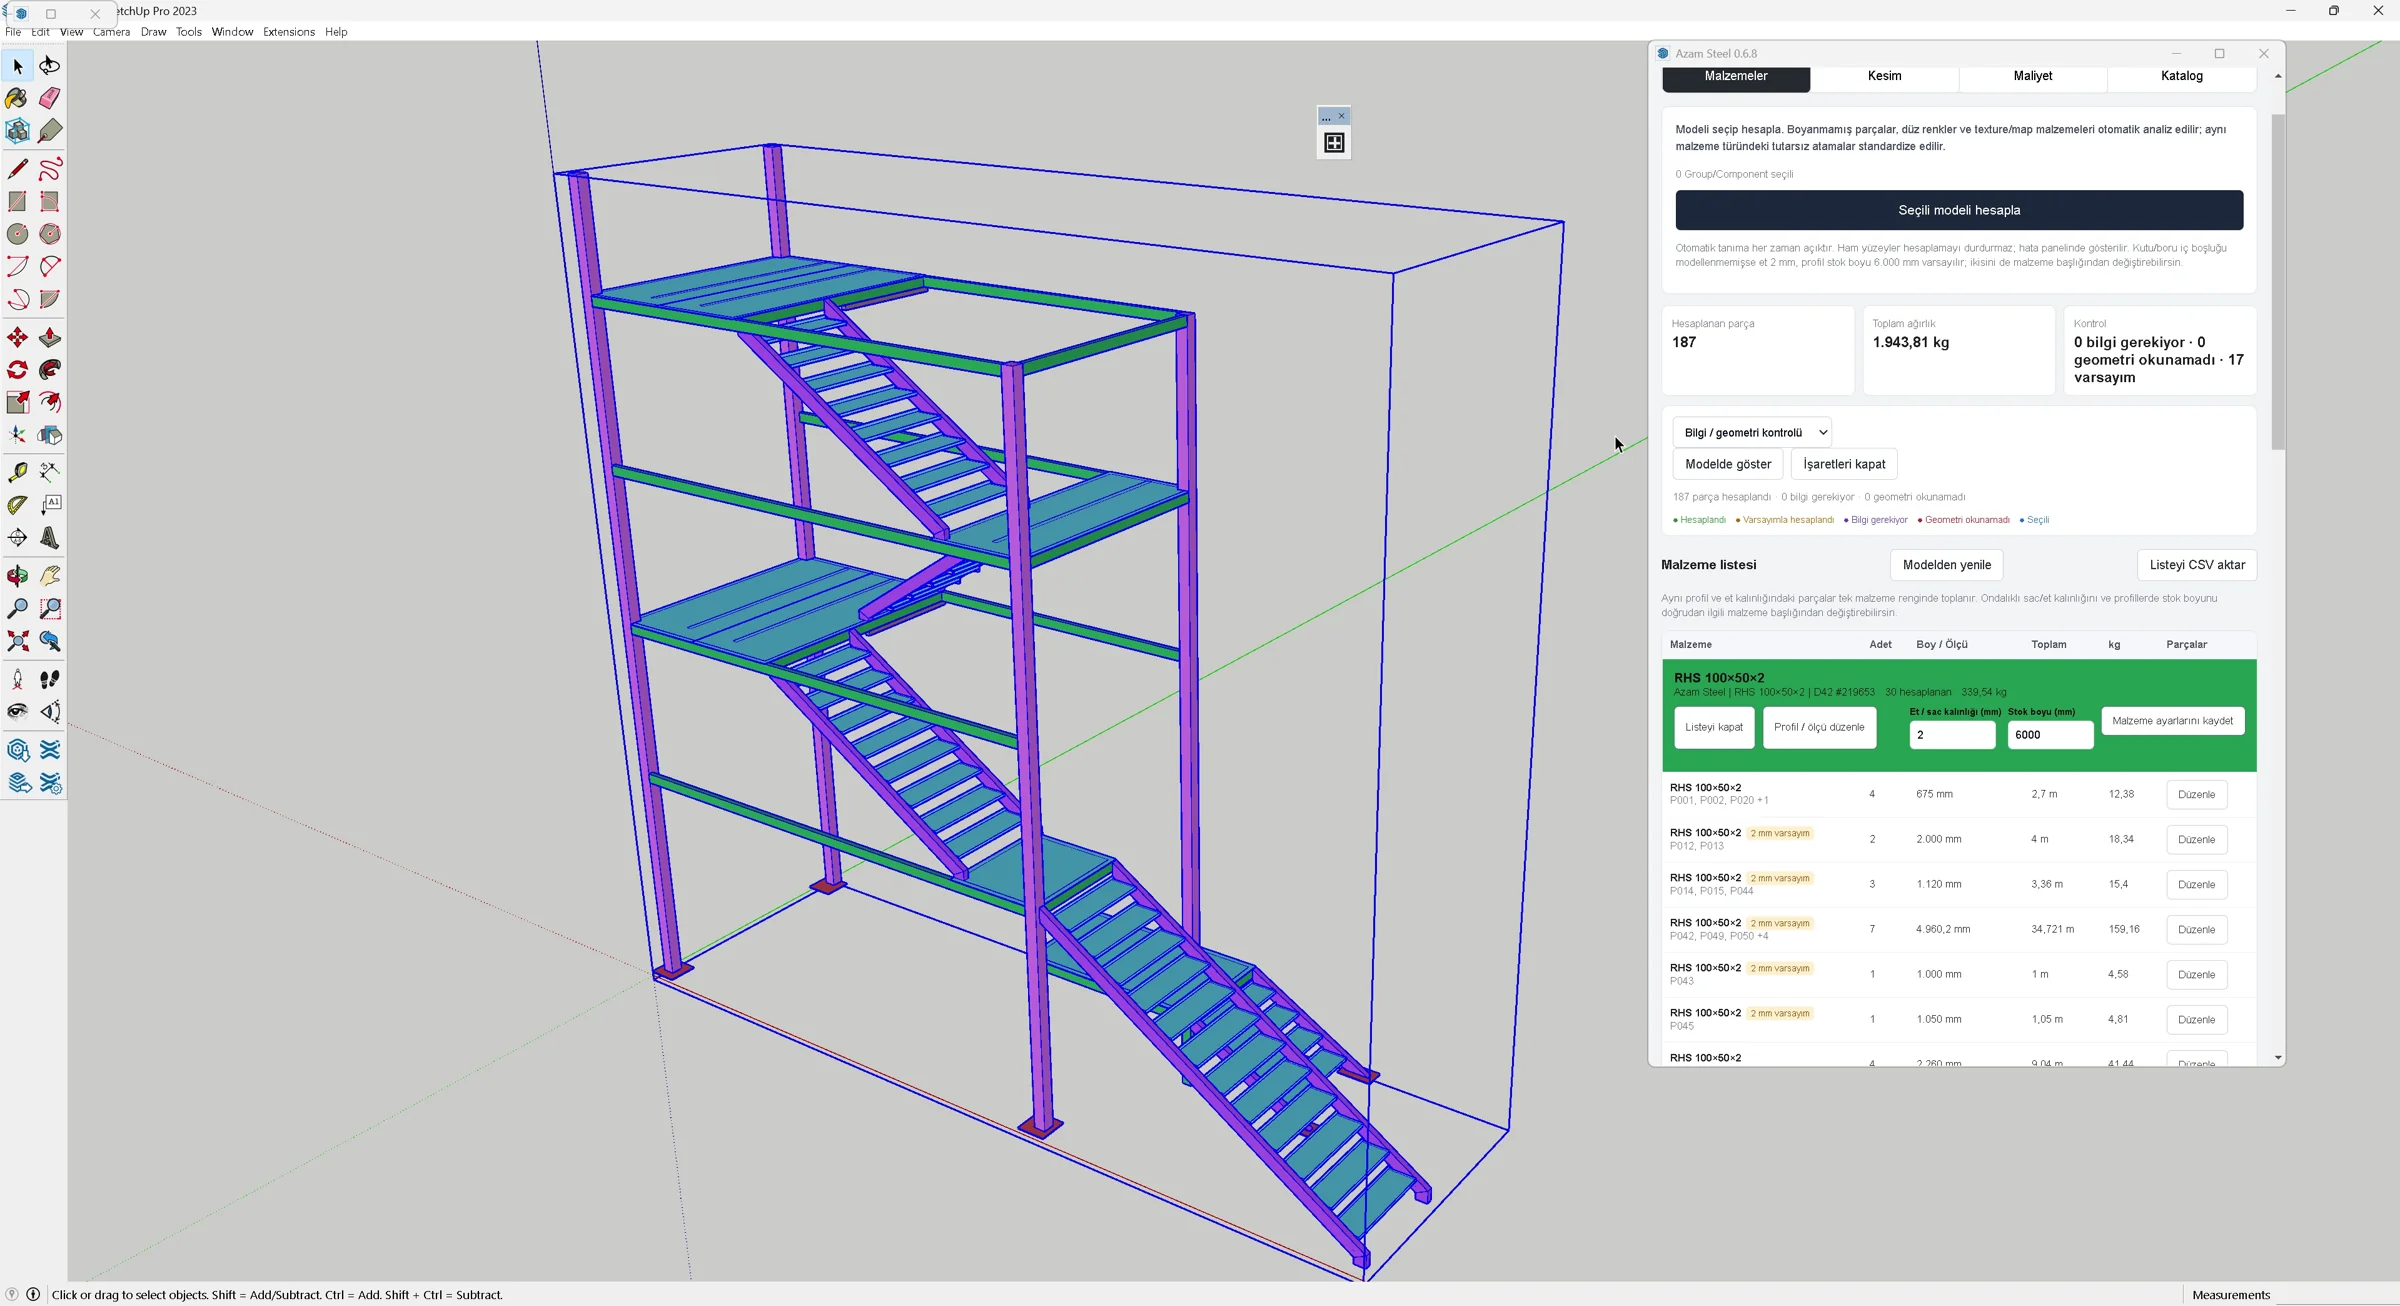
Task: Open the Camera menu
Action: coord(111,32)
